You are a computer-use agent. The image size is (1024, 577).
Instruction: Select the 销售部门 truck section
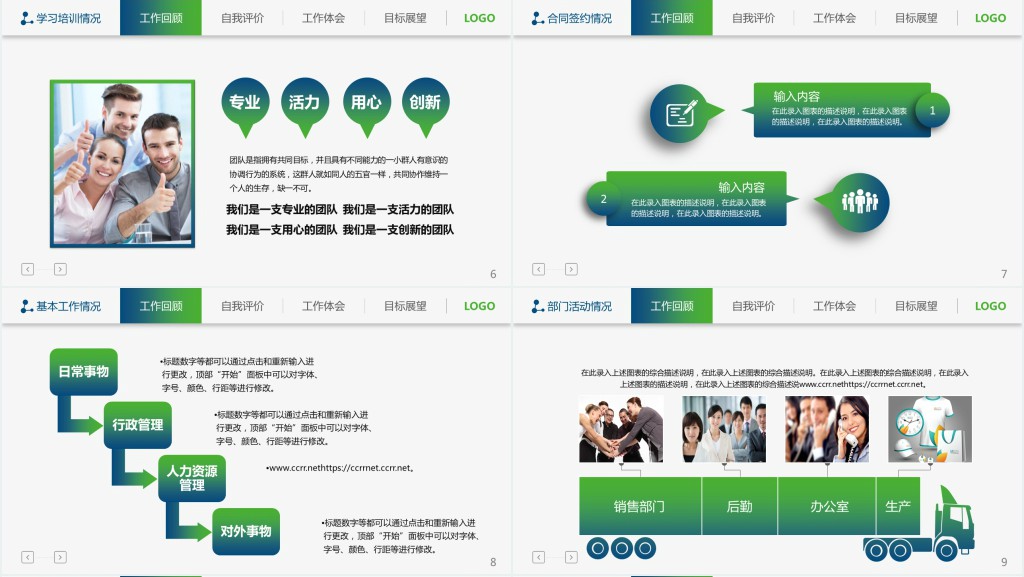click(x=639, y=506)
